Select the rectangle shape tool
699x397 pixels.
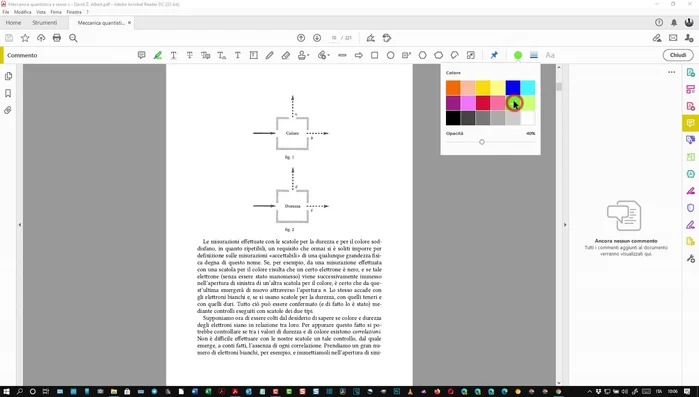[374, 55]
